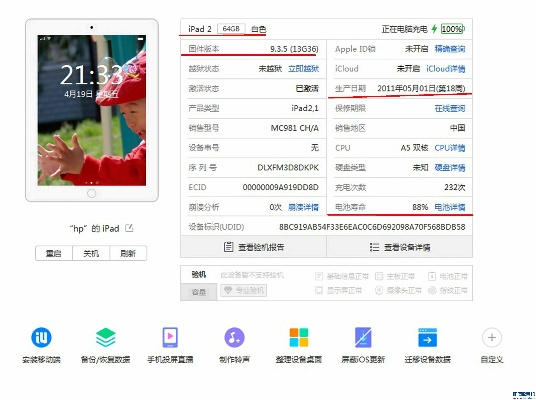The width and height of the screenshot is (536, 400).
Task: Select sales model MC981 CH/A
Action: coord(295,128)
